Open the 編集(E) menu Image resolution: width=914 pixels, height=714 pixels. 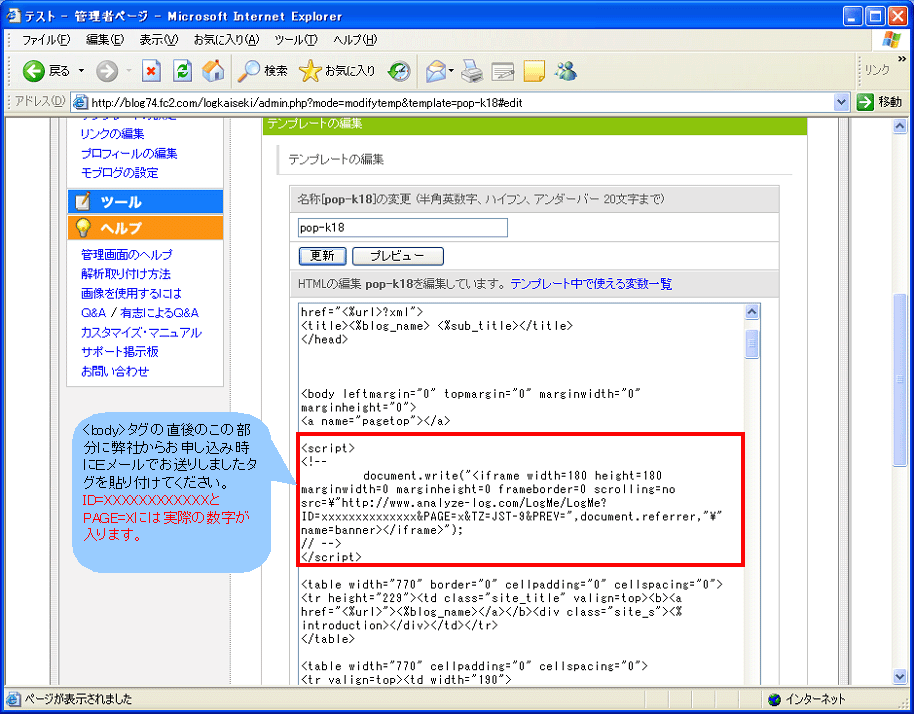pyautogui.click(x=105, y=40)
